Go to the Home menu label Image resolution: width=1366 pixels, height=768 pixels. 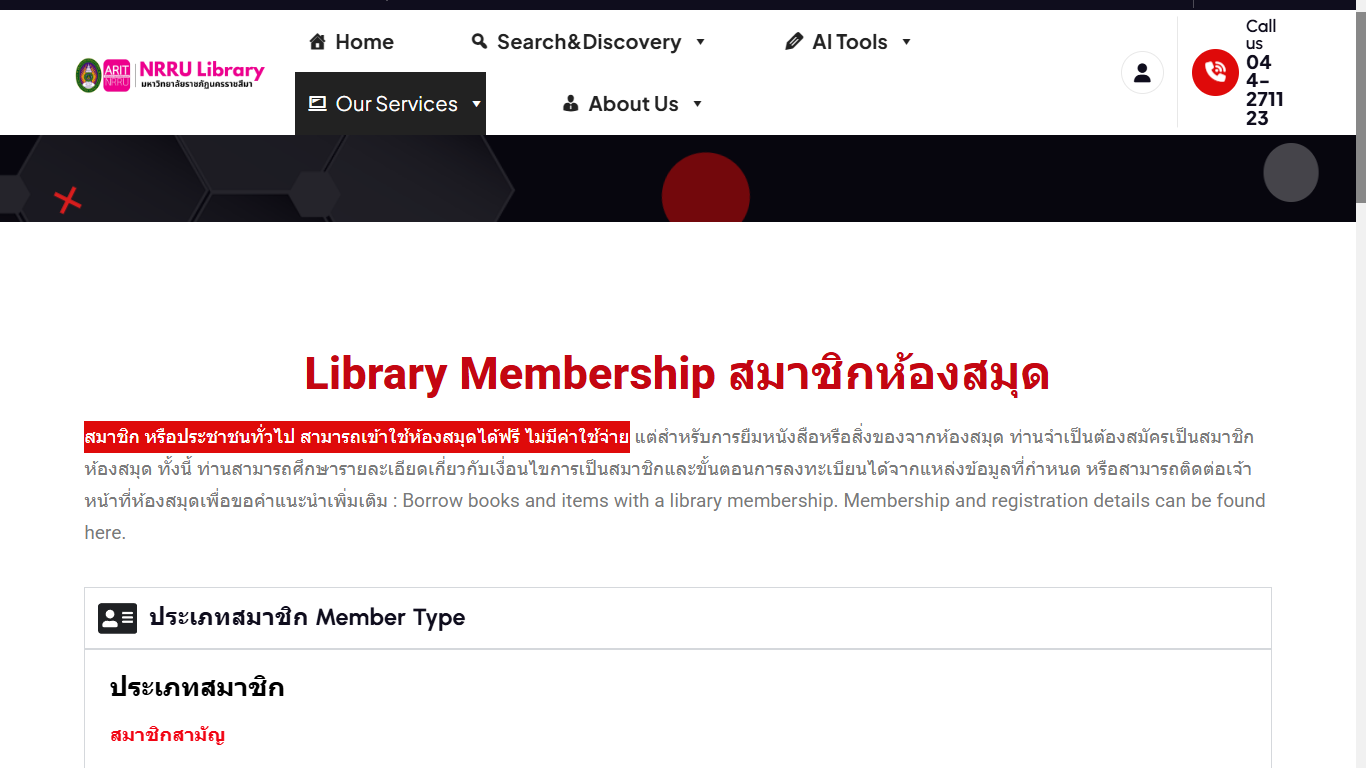click(364, 42)
